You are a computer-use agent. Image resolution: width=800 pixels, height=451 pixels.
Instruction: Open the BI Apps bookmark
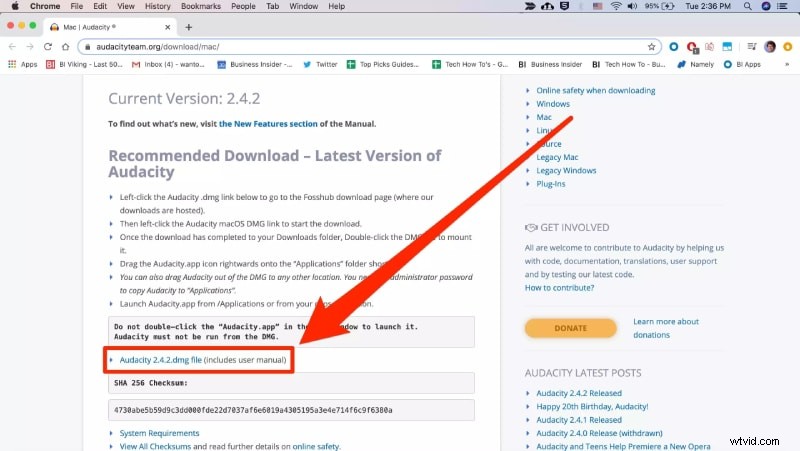[742, 64]
